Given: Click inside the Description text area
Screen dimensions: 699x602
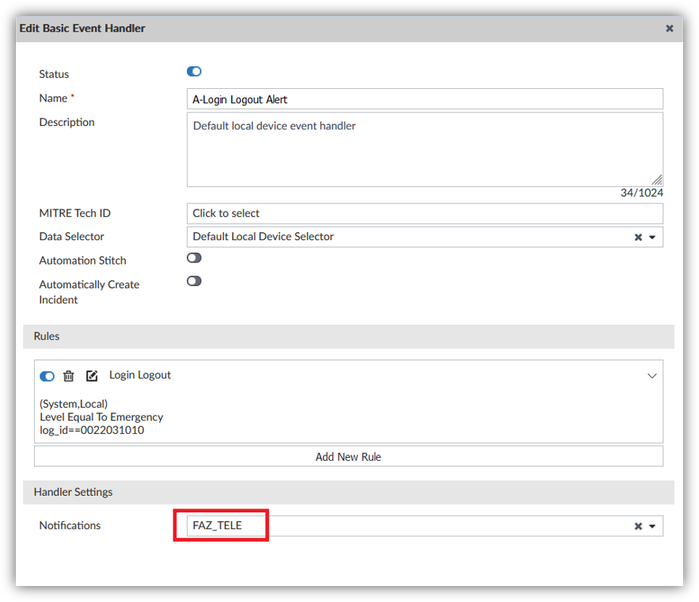Looking at the screenshot, I should (x=424, y=148).
